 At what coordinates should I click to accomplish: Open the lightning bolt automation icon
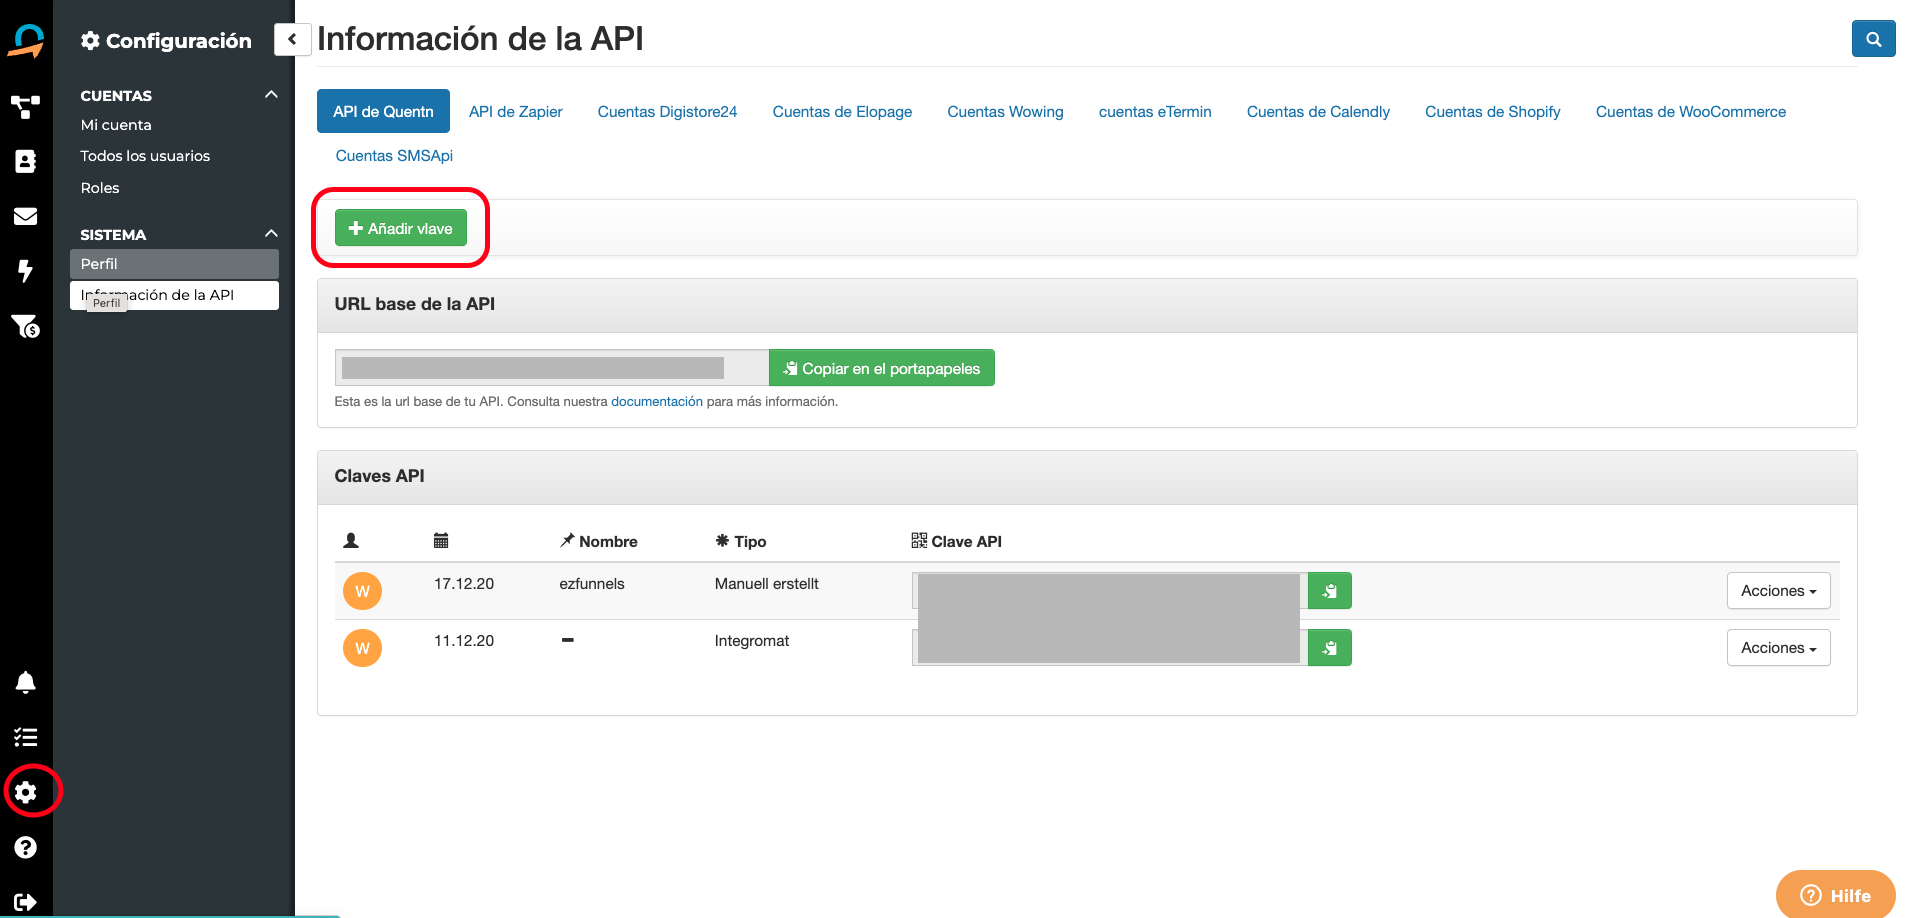(26, 271)
